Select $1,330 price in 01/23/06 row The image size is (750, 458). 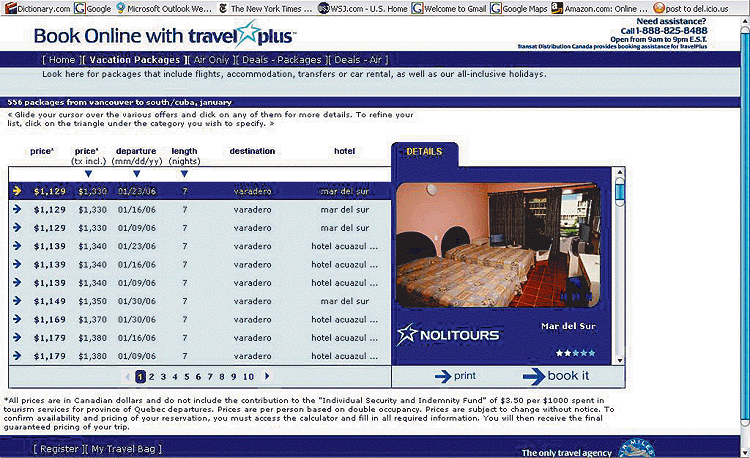point(93,191)
